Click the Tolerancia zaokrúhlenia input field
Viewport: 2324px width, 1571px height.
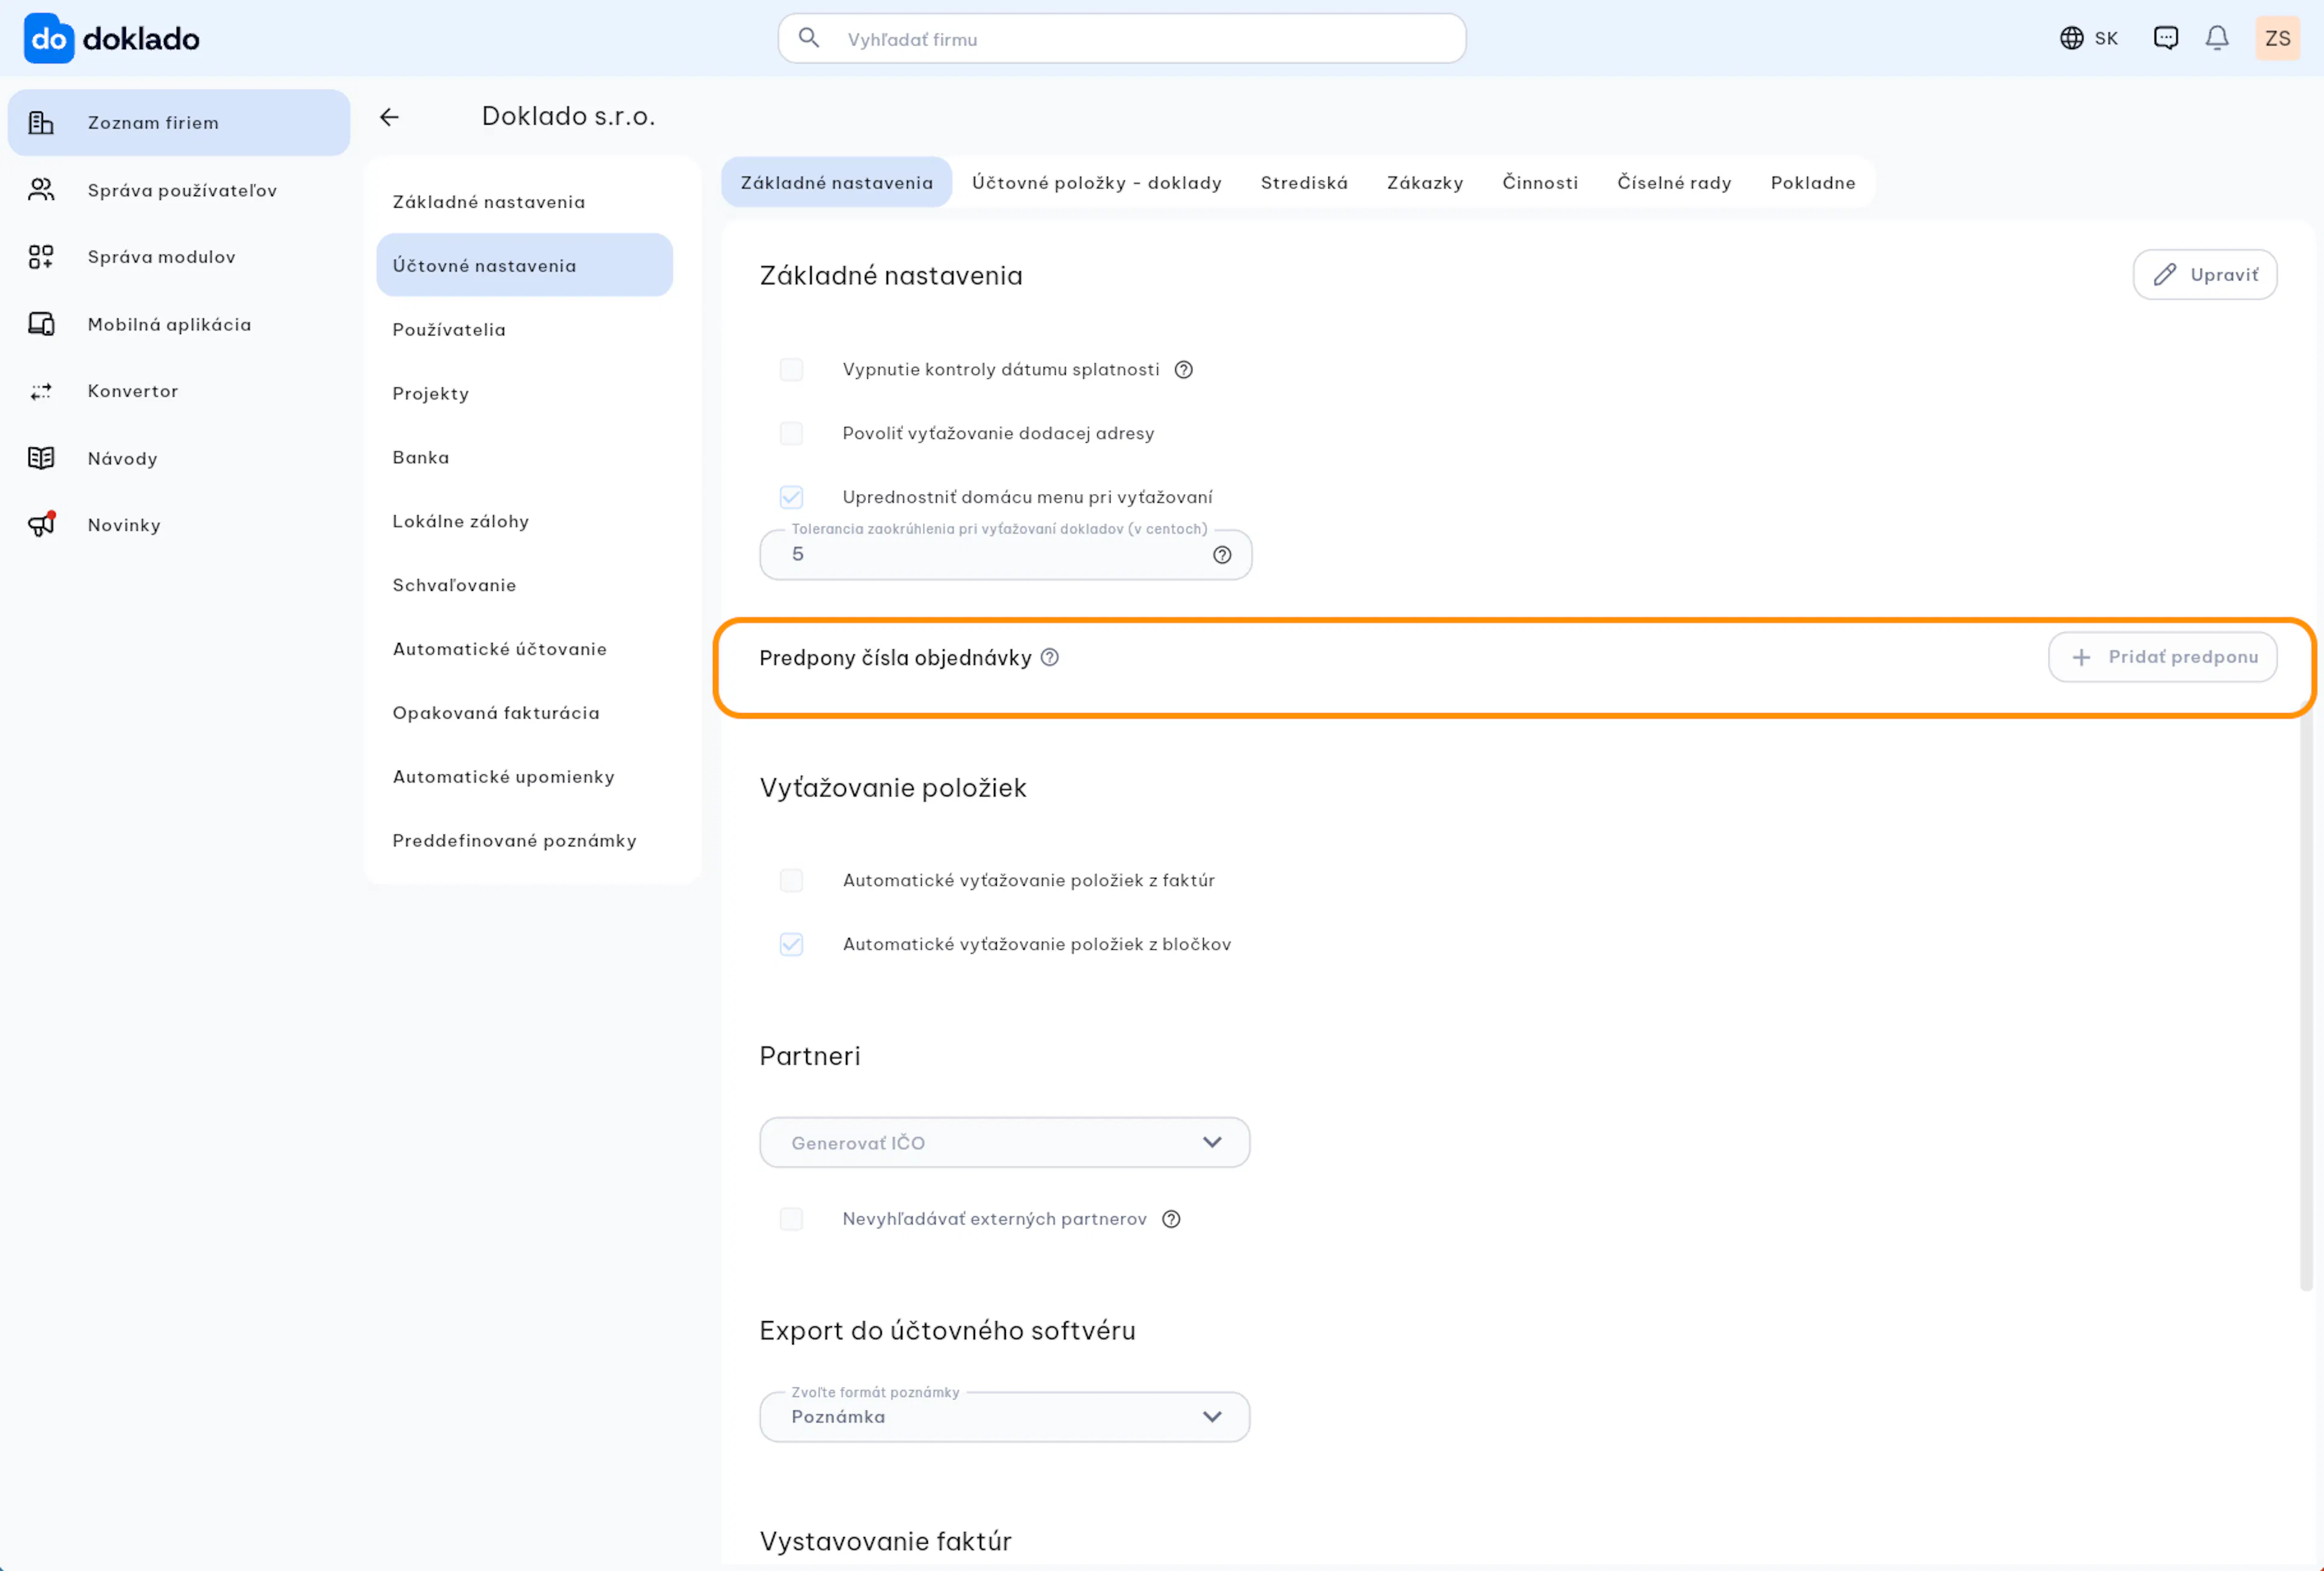[1005, 555]
